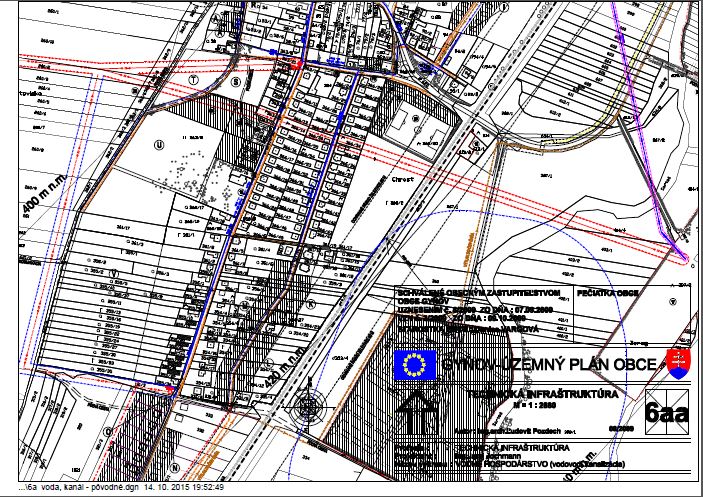The image size is (703, 497).
Task: Click the circled letter U zone marker
Action: coord(159,144)
